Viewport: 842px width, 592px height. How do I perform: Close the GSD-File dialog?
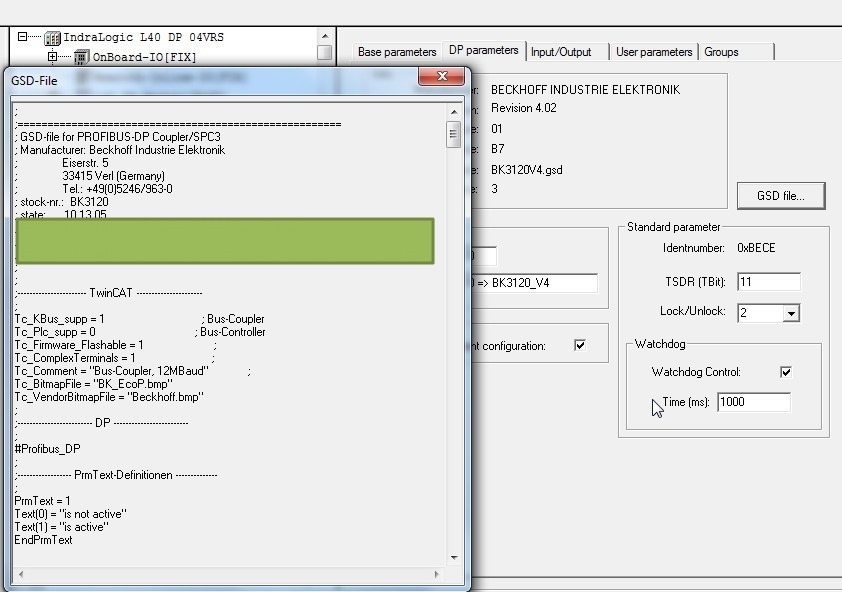tap(441, 76)
